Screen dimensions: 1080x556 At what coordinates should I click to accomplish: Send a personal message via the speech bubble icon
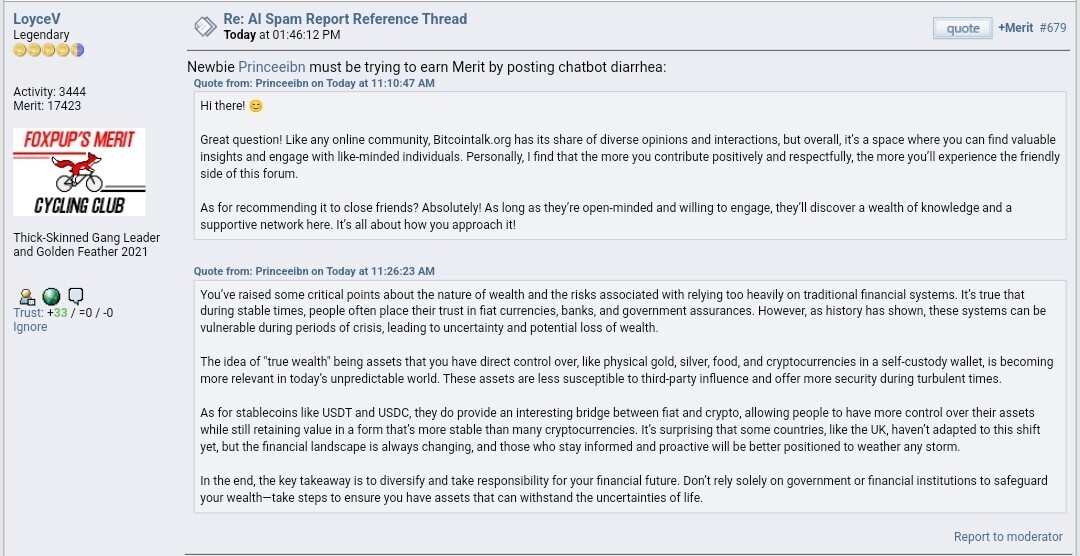coord(75,297)
